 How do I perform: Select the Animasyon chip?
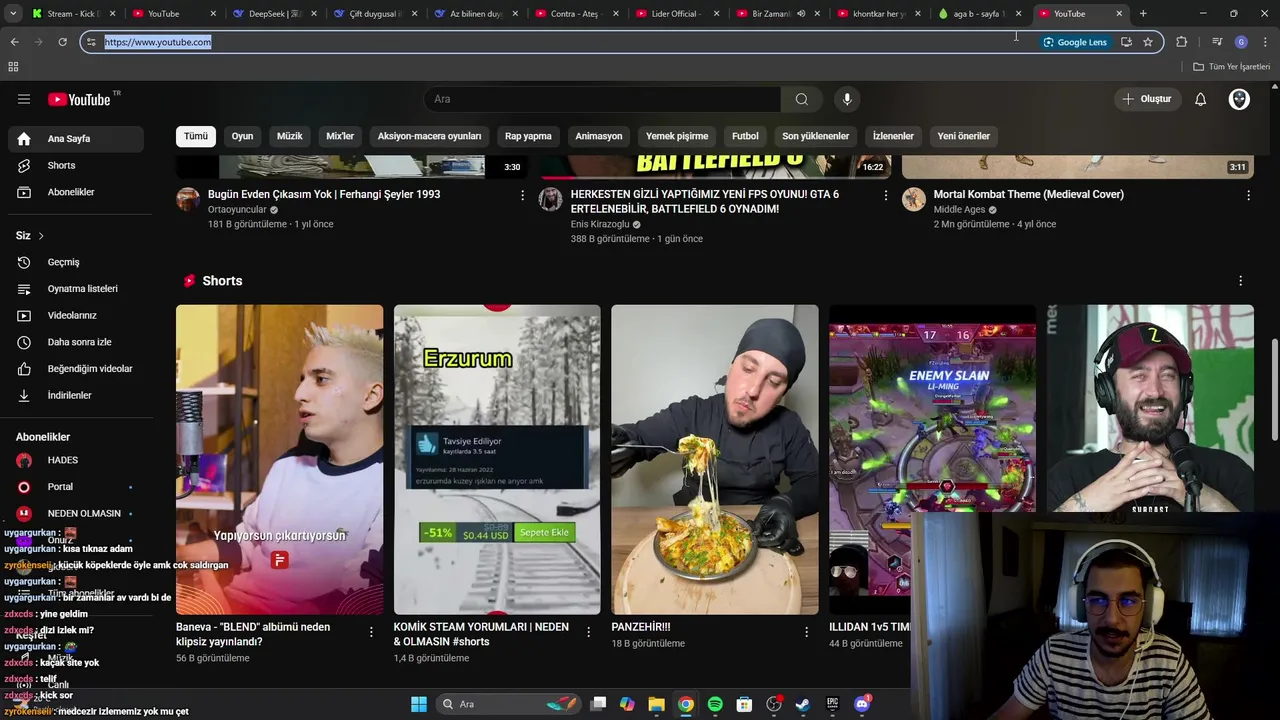(x=599, y=136)
